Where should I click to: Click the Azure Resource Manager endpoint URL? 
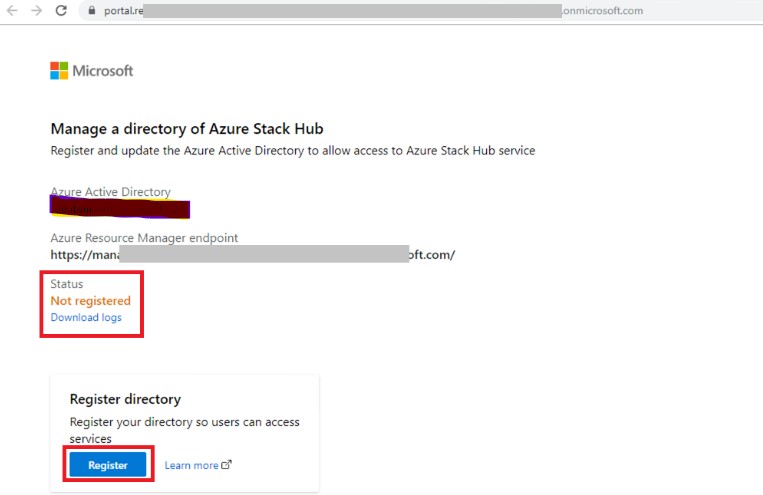252,254
